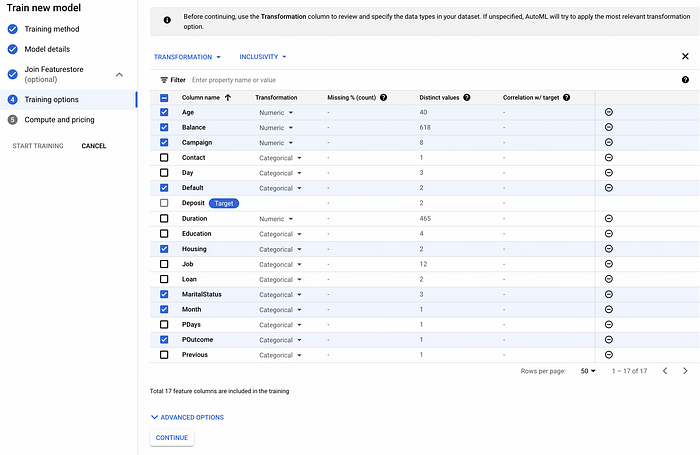This screenshot has width=700, height=455.
Task: Open the Balance transformation Numeric dropdown
Action: click(x=276, y=128)
